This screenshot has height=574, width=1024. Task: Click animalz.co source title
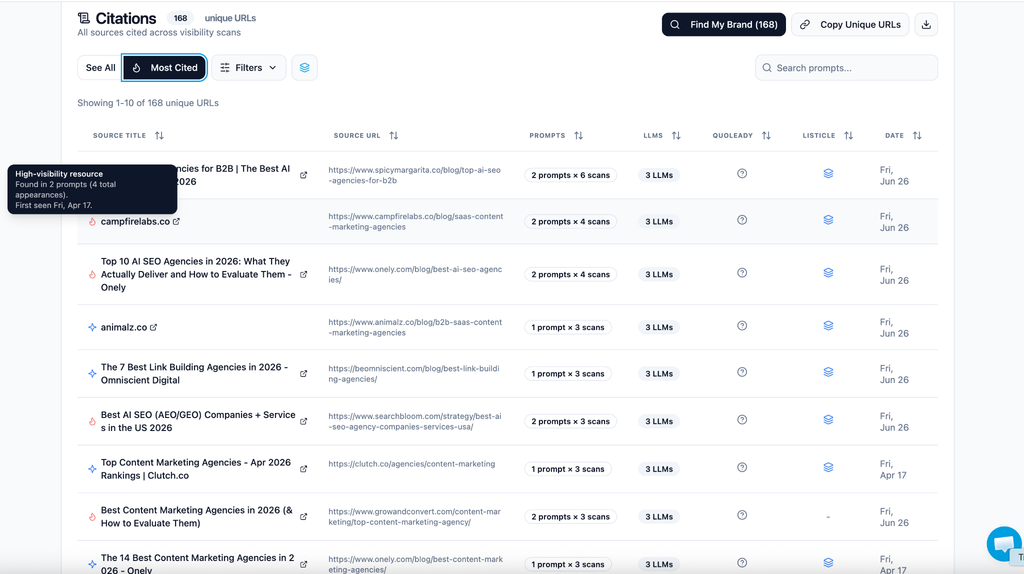(123, 327)
